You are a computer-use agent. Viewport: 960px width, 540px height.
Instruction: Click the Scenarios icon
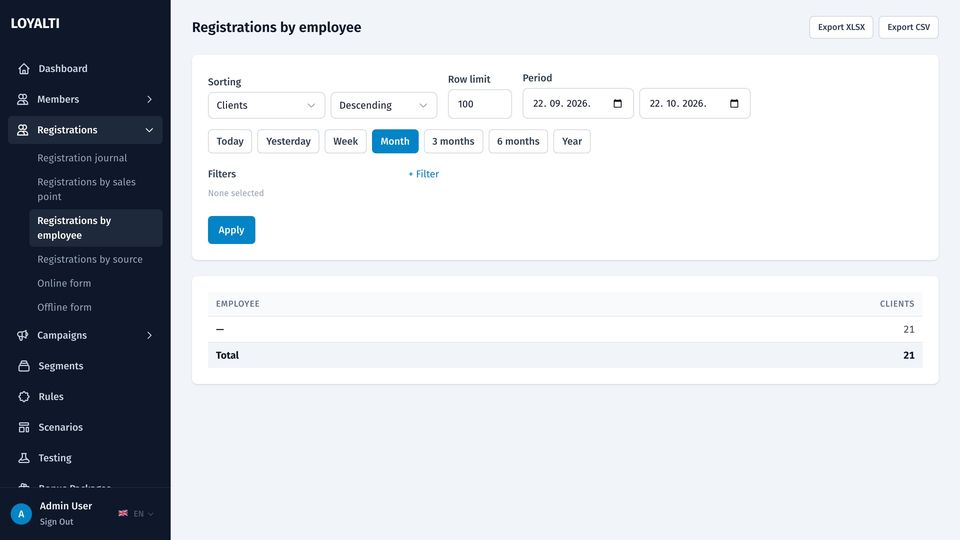click(24, 427)
